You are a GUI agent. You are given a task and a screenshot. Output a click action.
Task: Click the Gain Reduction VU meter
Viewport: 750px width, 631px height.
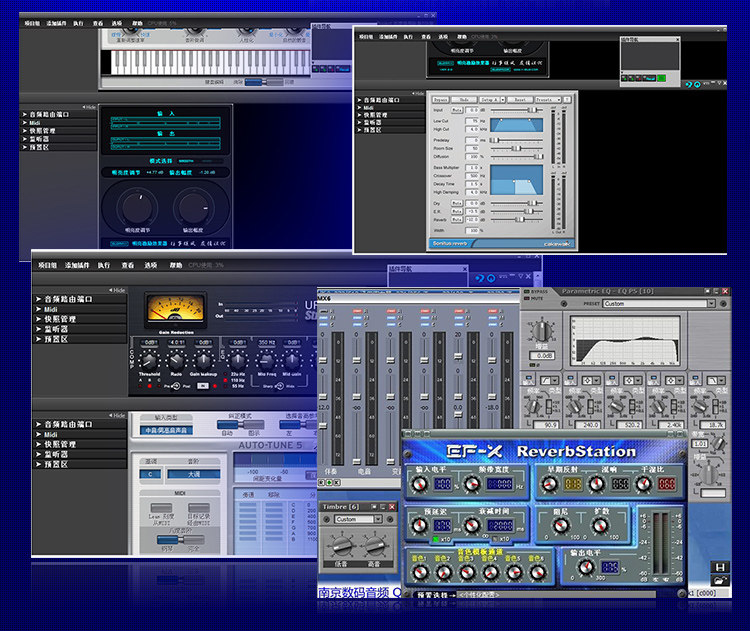(176, 310)
